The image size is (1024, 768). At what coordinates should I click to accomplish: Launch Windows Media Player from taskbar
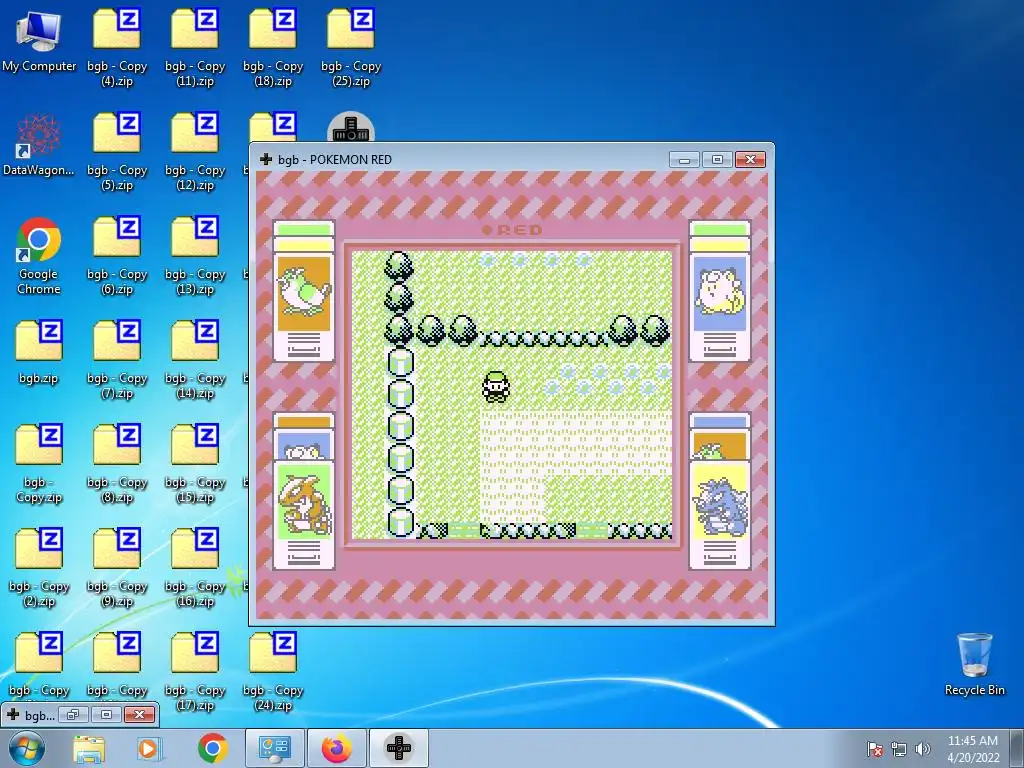[148, 749]
